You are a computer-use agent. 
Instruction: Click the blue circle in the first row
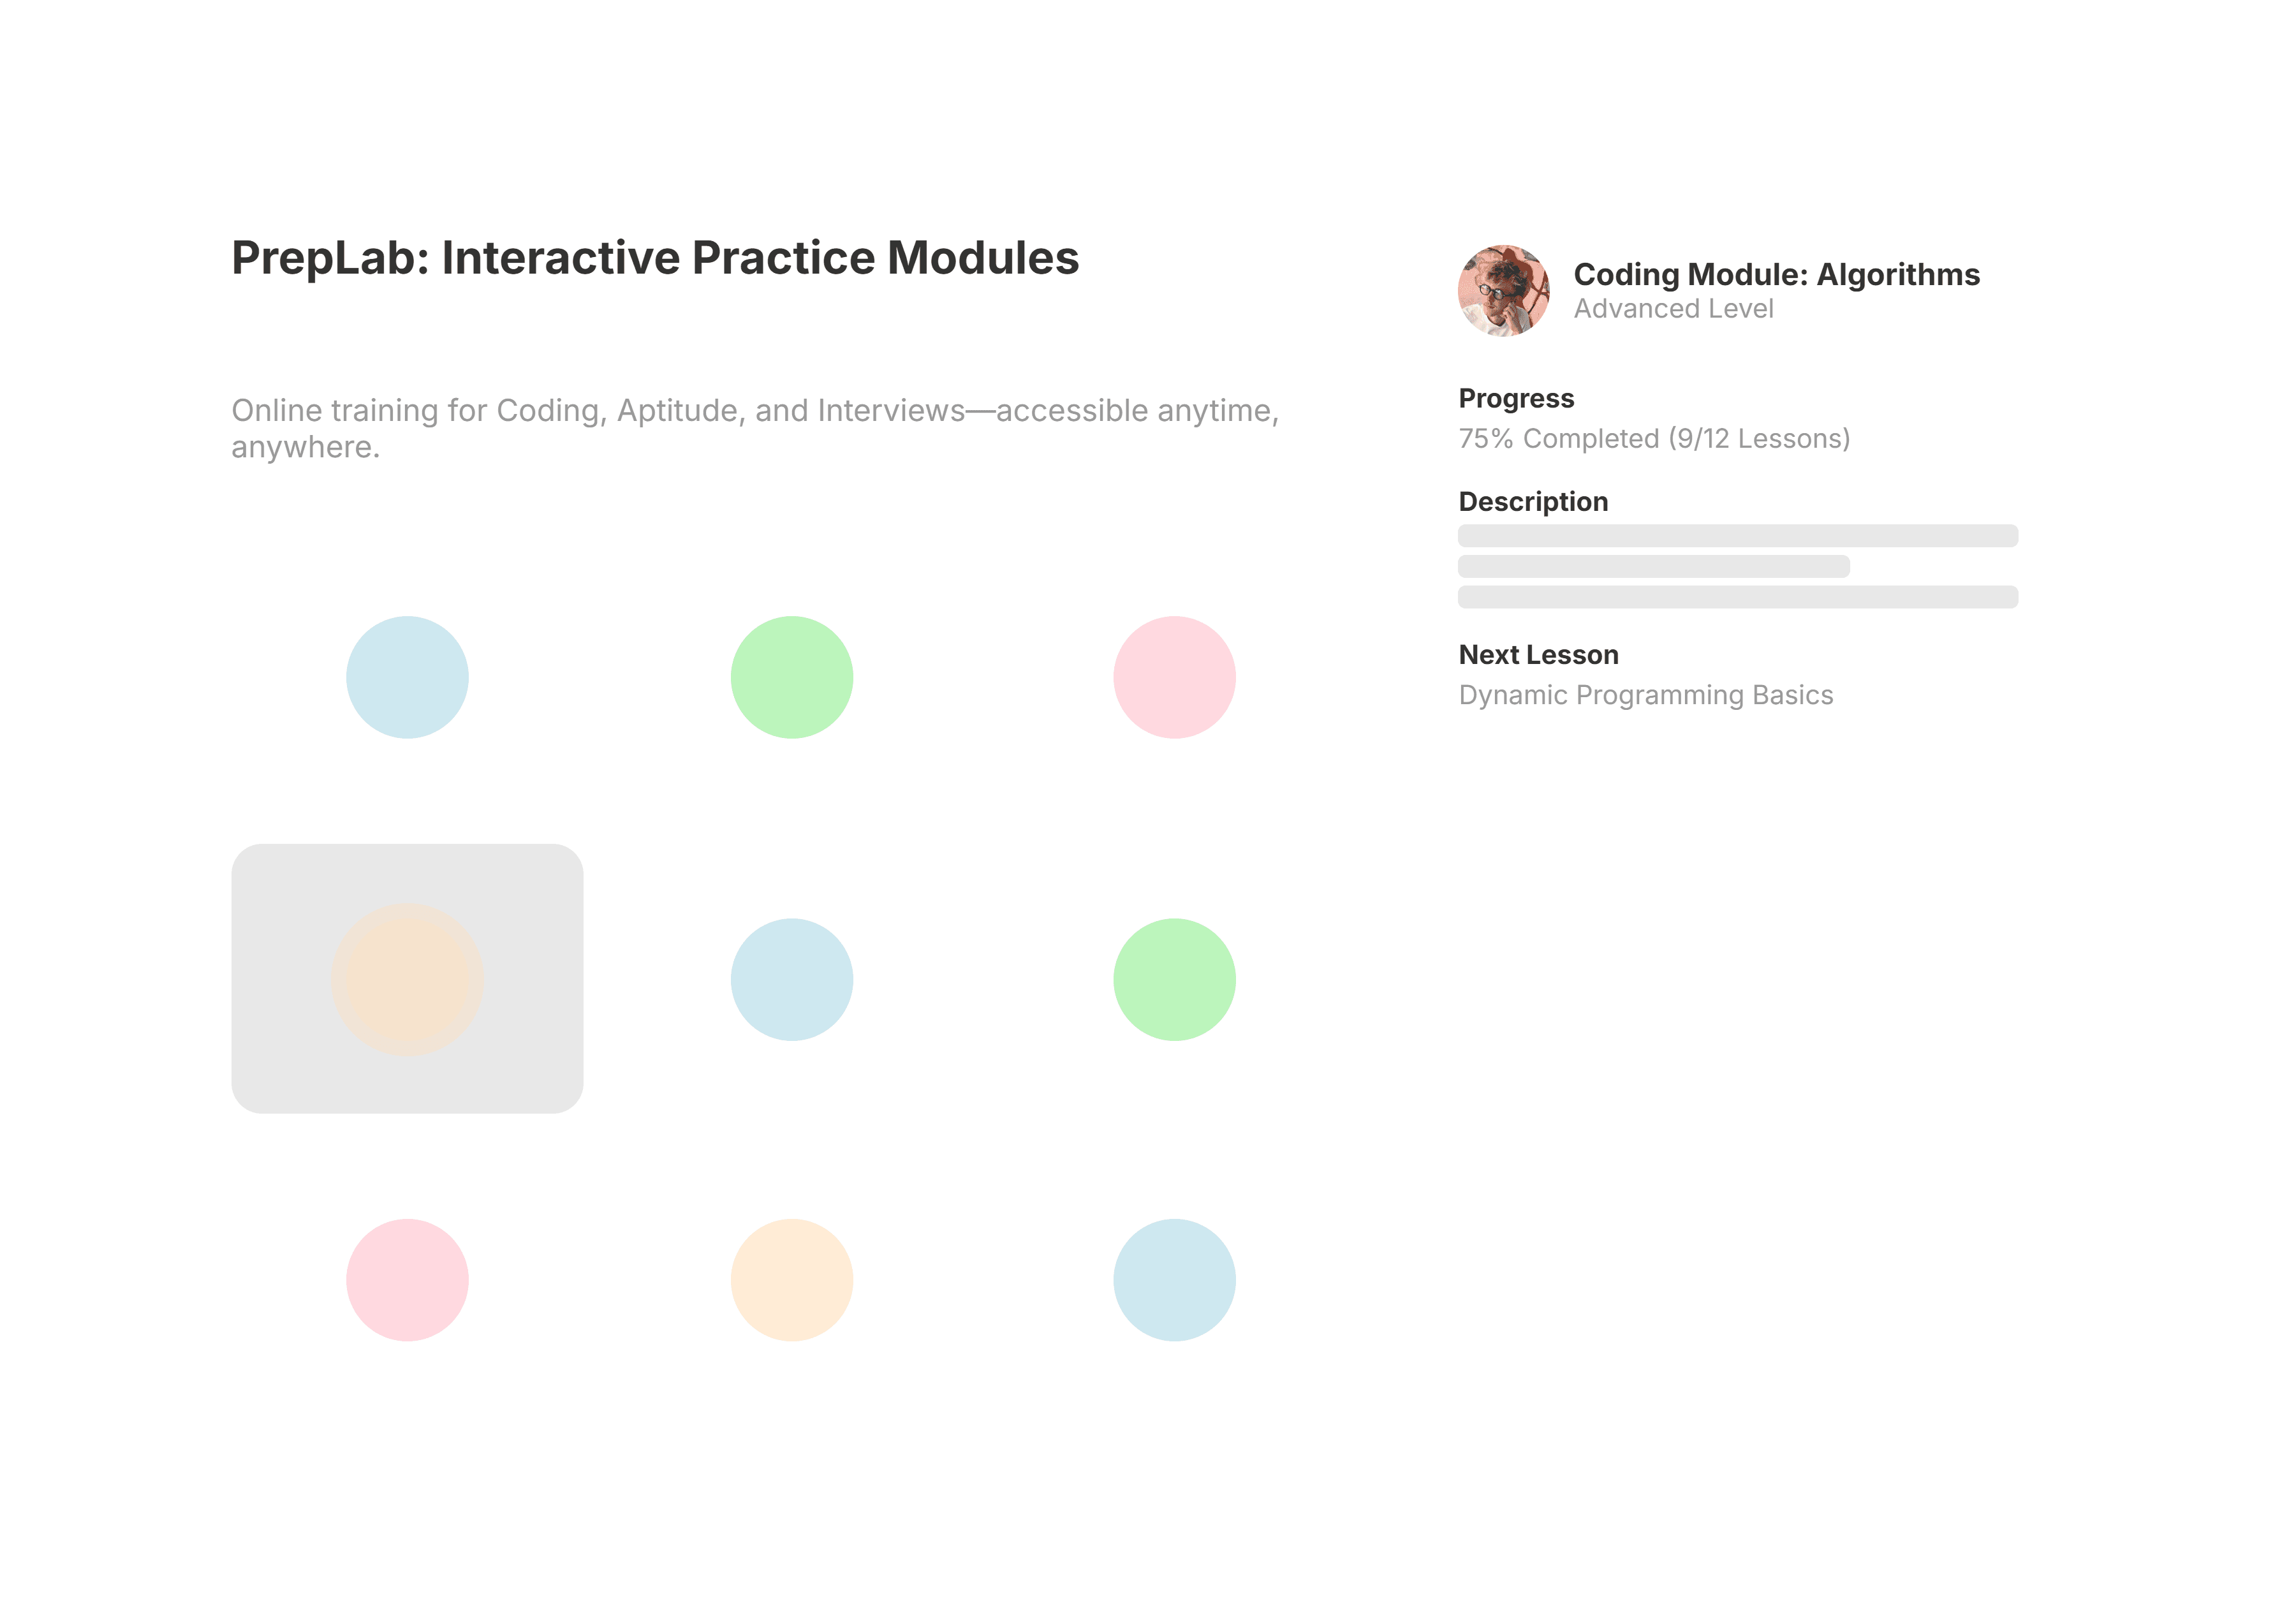pos(407,677)
